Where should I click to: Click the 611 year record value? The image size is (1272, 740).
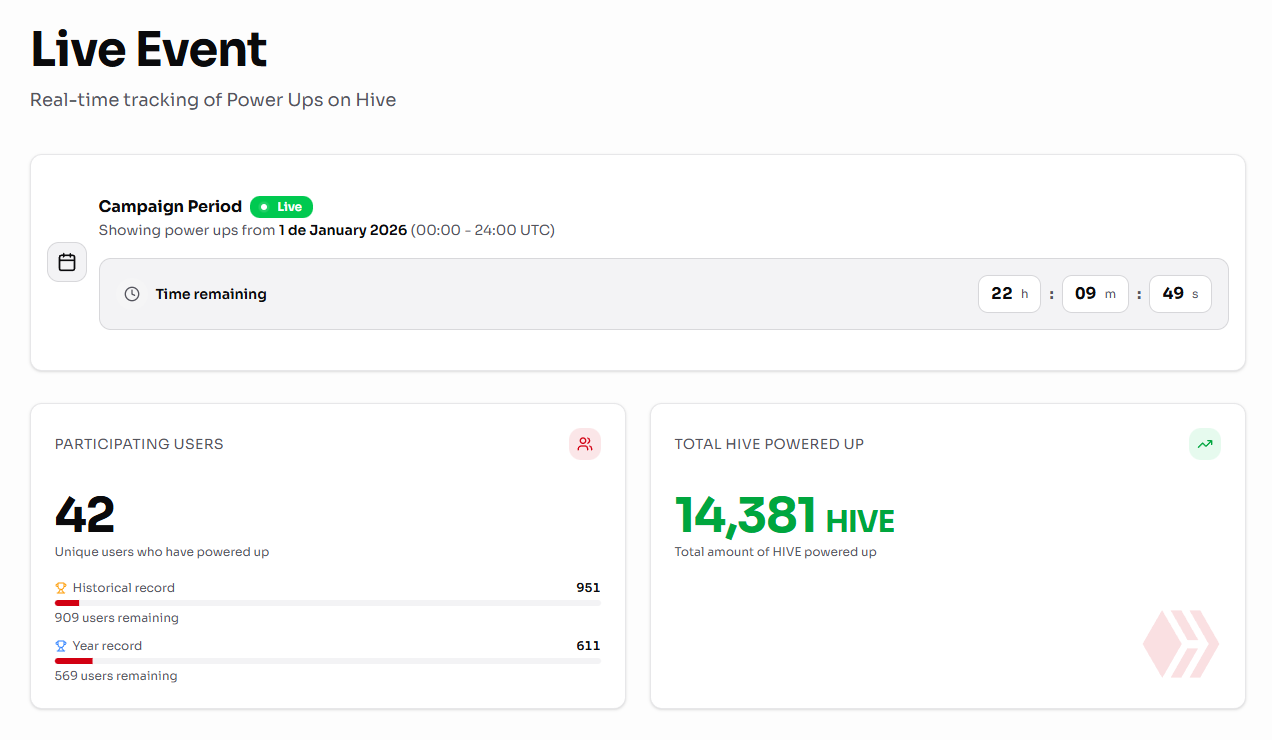coord(588,646)
